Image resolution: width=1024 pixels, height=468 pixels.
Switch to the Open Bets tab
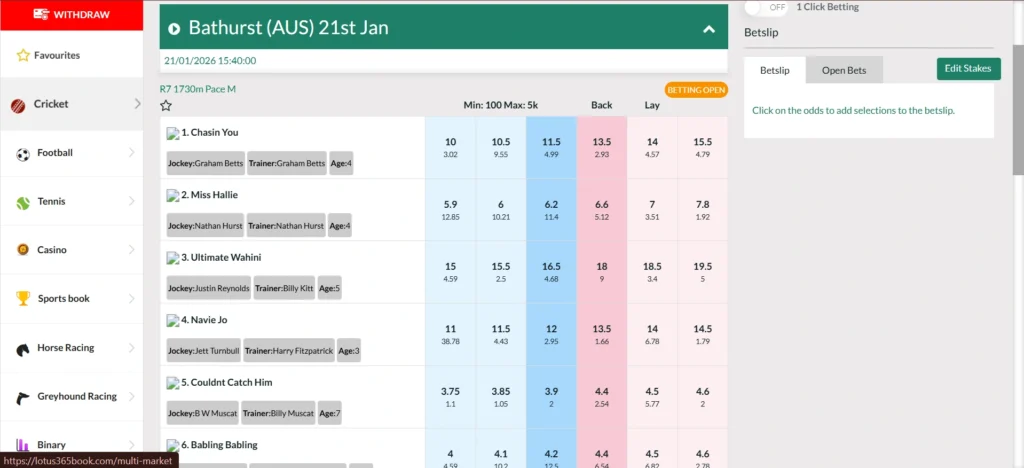click(844, 70)
